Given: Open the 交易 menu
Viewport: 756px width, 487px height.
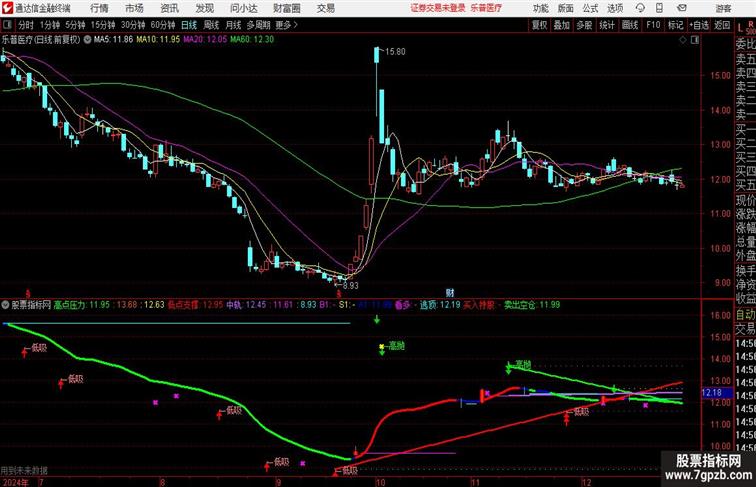Looking at the screenshot, I should click(x=325, y=8).
